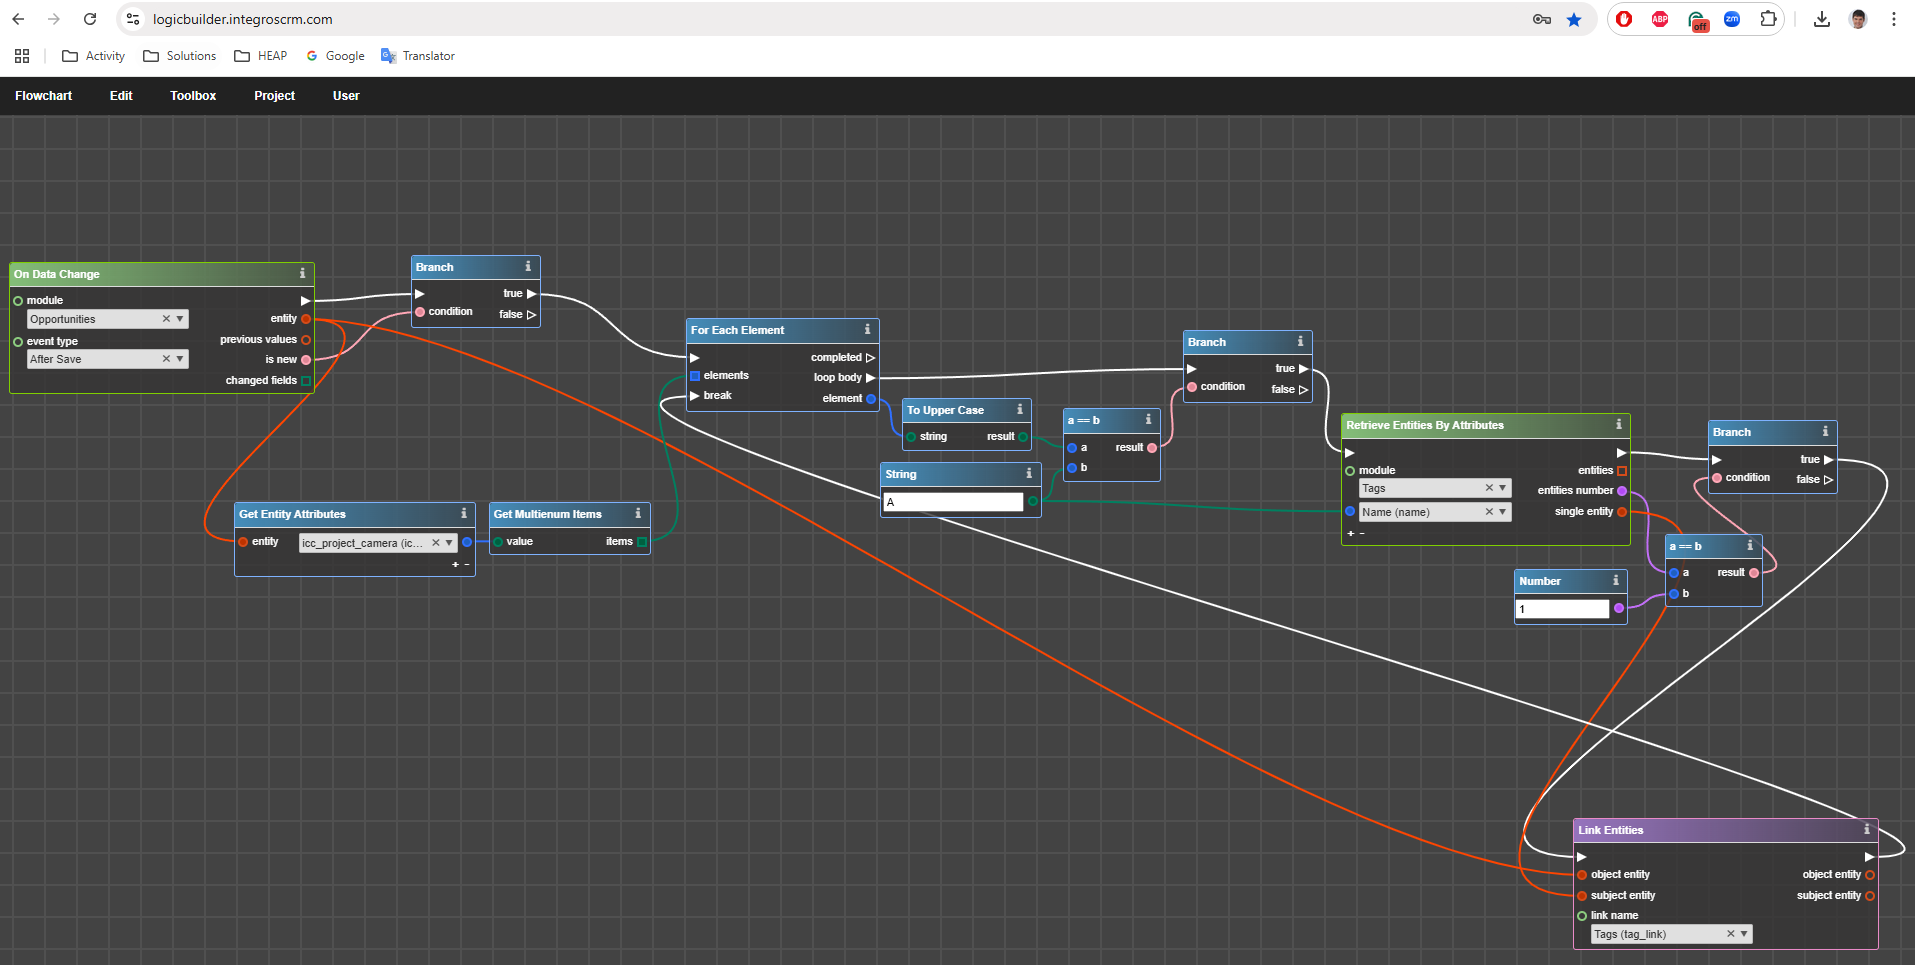Open the Flowchart menu
The height and width of the screenshot is (965, 1915).
pos(43,96)
